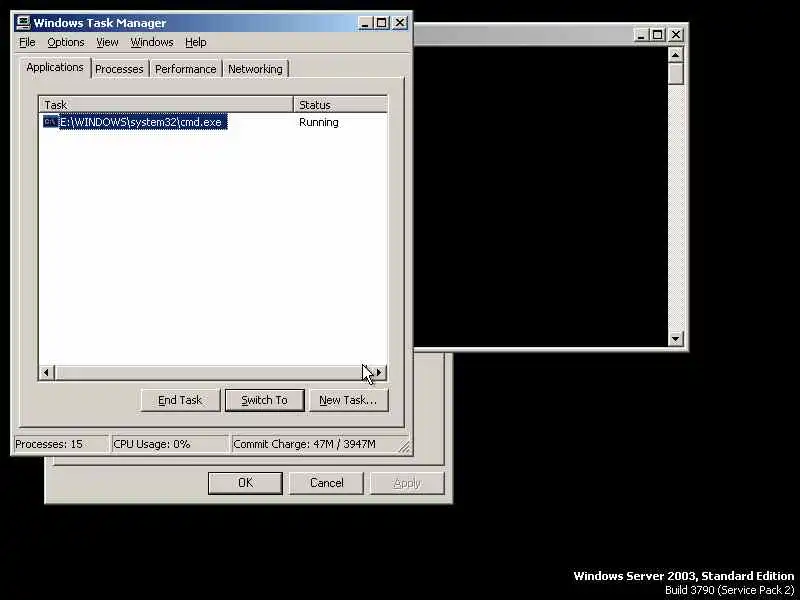Click up arrow of console window scrollbar
Screen dimensions: 800x600
[676, 55]
